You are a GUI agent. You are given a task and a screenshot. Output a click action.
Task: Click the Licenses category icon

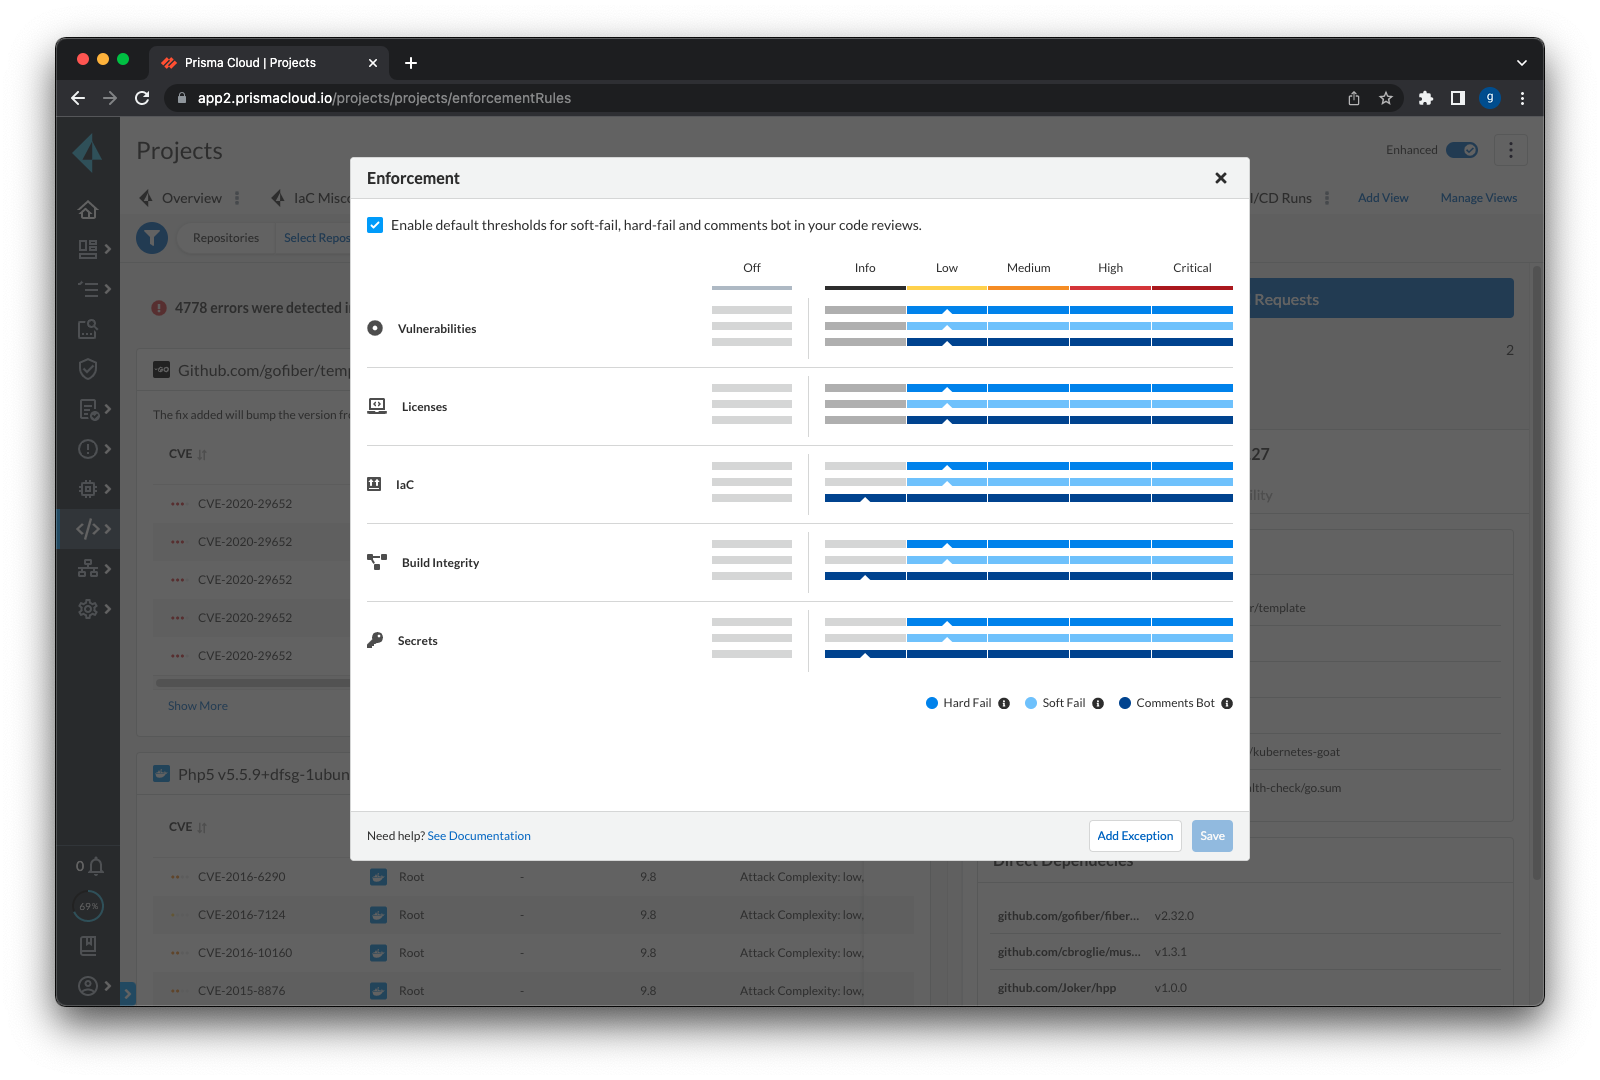(377, 406)
